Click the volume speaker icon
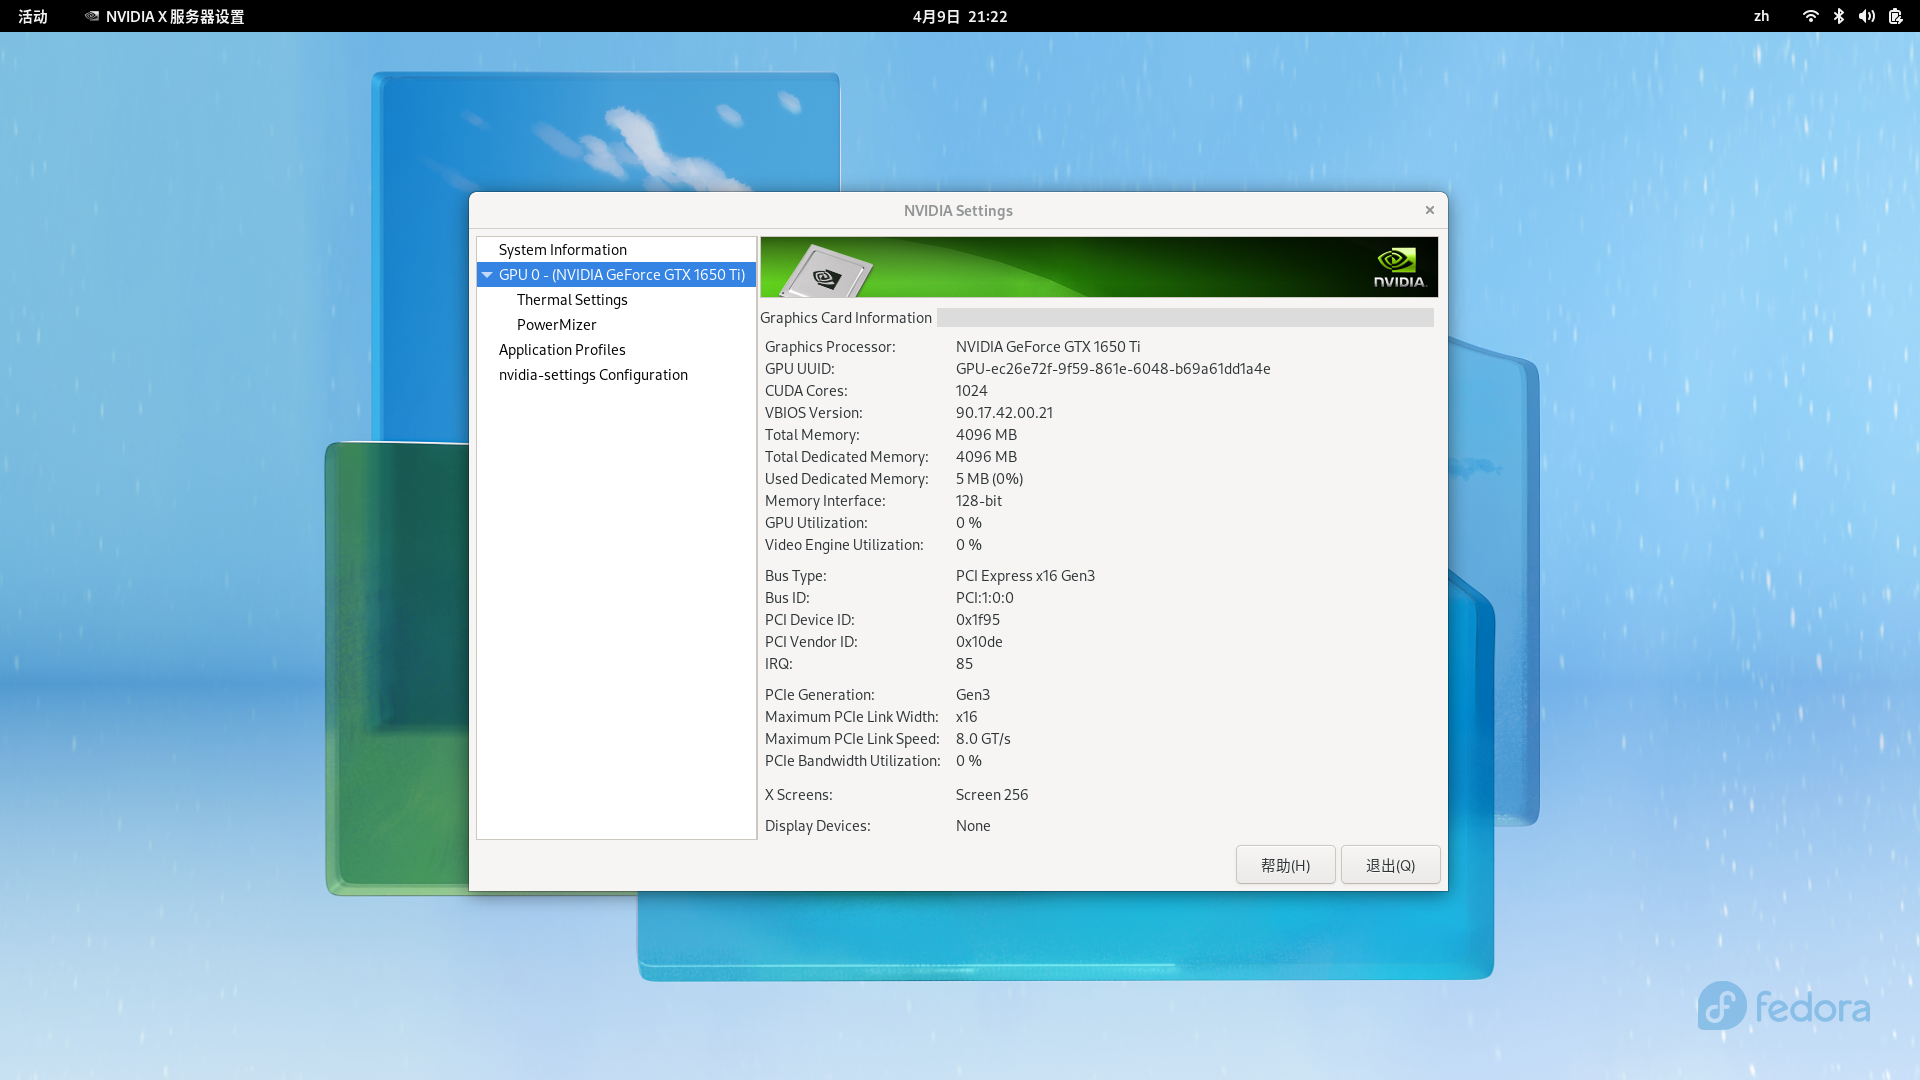Viewport: 1920px width, 1080px height. (x=1866, y=16)
